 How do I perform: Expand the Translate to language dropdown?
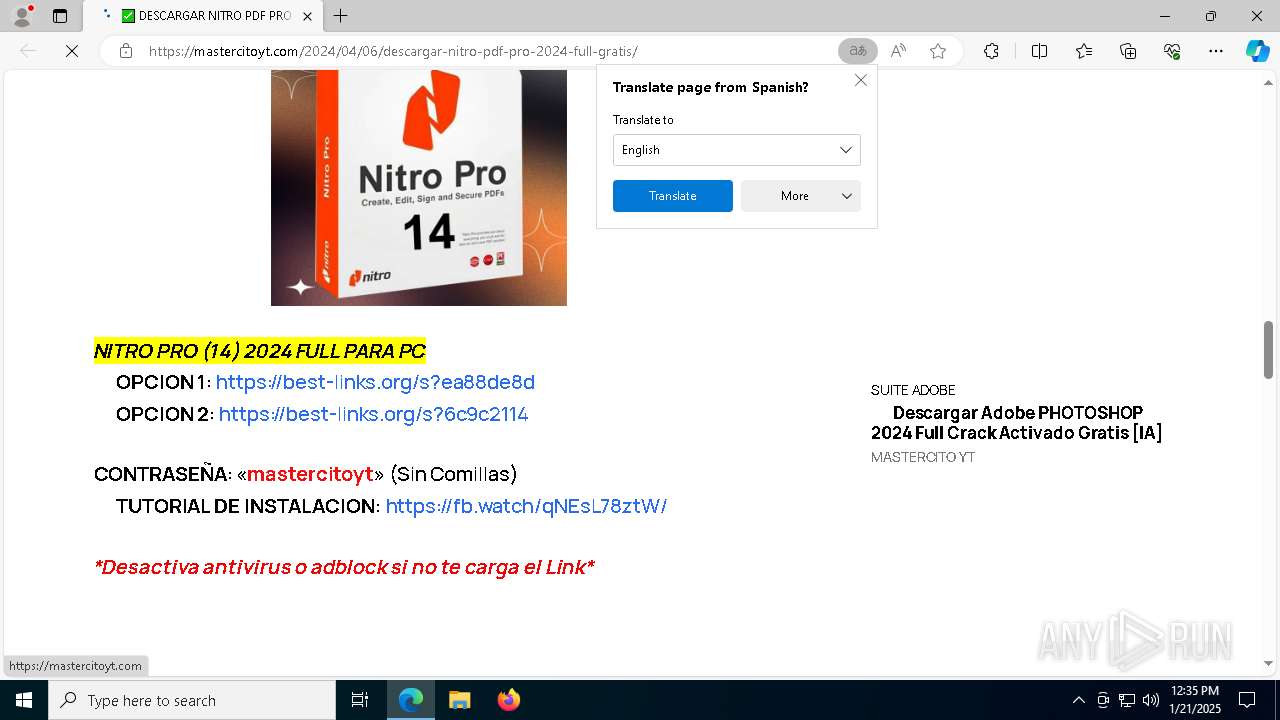[736, 150]
